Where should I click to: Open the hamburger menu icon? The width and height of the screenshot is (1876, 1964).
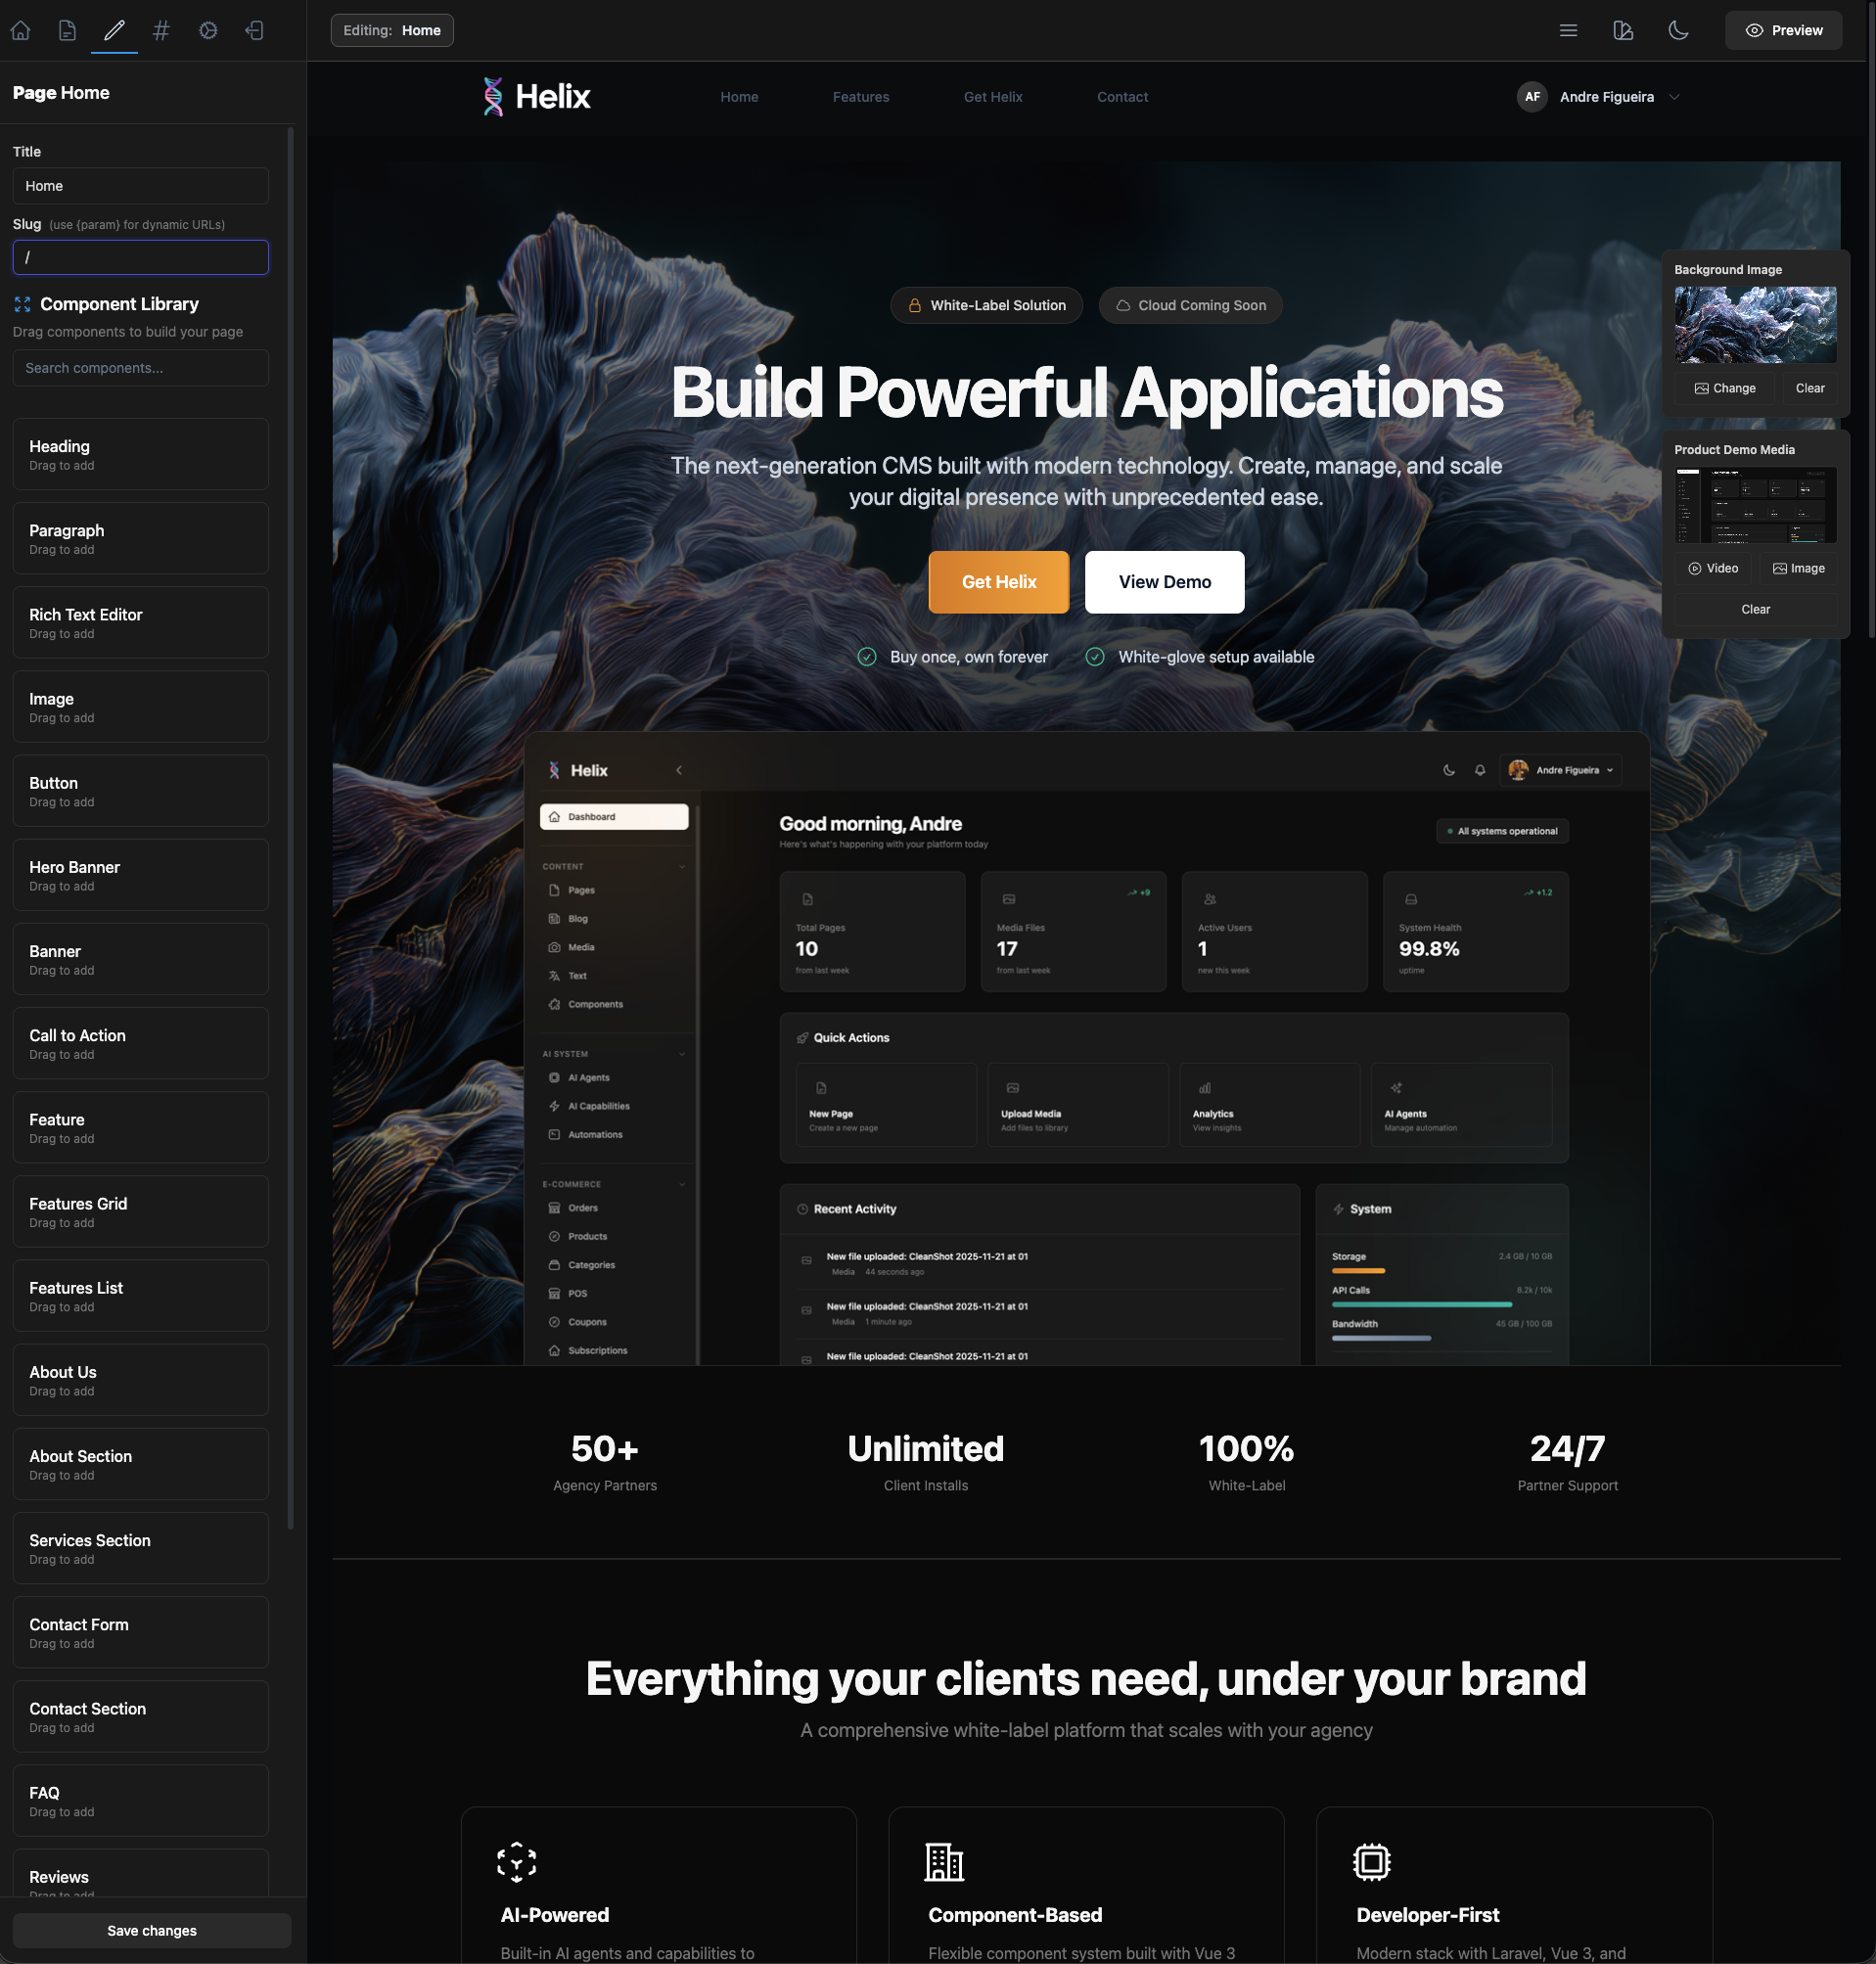tap(1568, 30)
